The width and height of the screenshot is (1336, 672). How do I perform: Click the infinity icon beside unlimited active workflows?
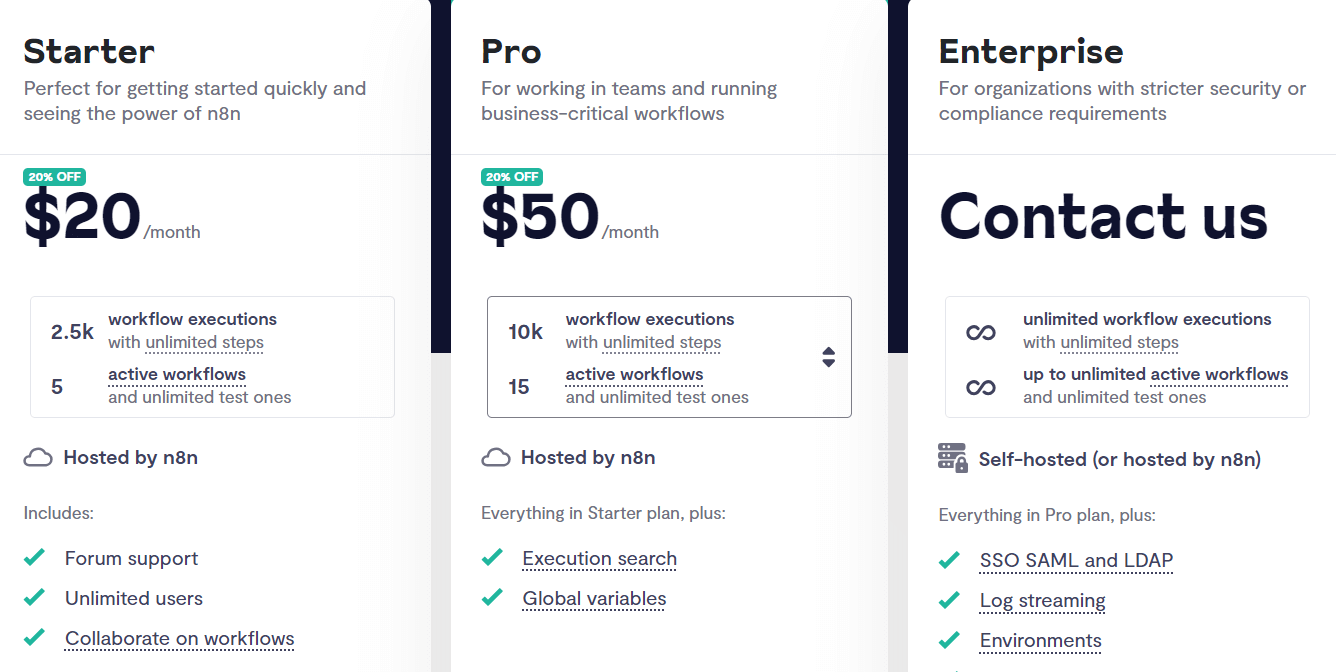click(x=981, y=387)
